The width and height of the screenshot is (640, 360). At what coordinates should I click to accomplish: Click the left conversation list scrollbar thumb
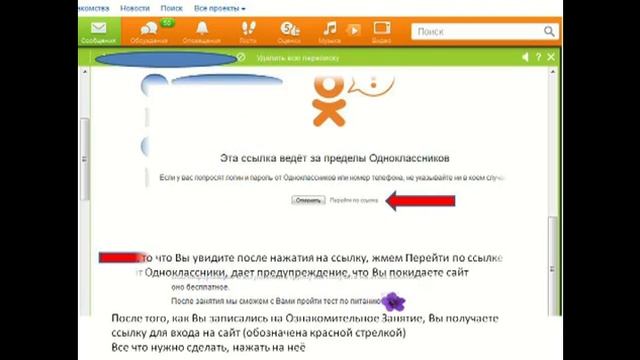[85, 159]
